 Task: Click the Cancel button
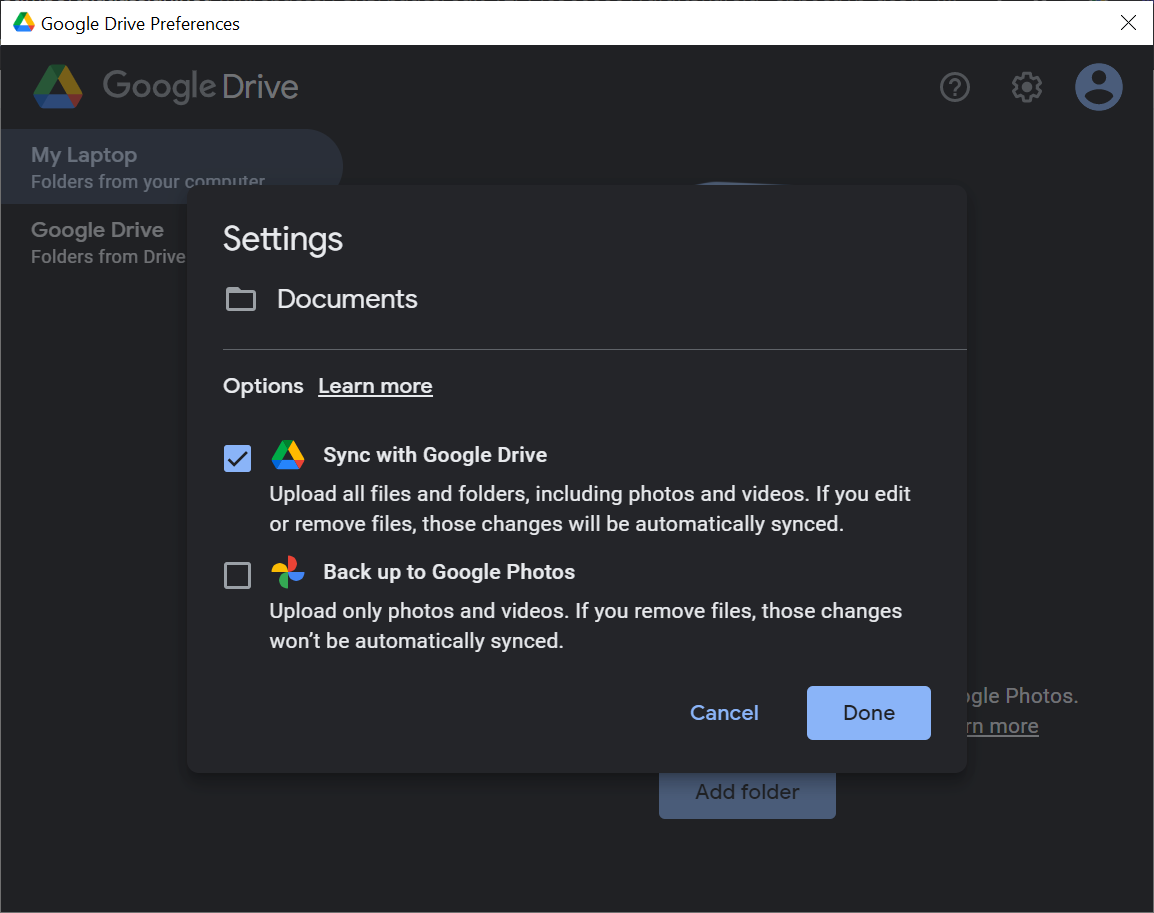tap(724, 713)
